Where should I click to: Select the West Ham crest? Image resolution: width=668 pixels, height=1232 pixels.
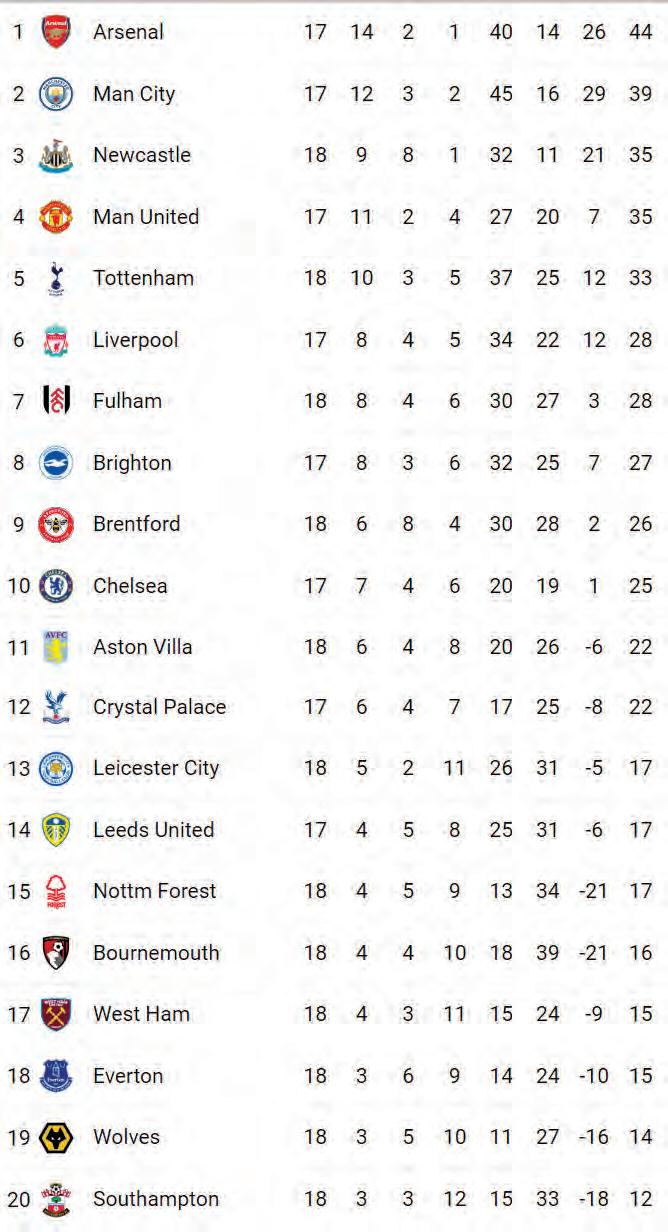56,1015
